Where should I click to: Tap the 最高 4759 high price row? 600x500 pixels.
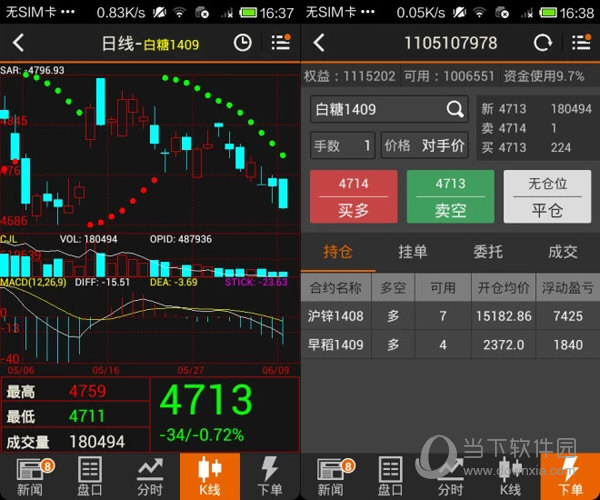(x=75, y=391)
